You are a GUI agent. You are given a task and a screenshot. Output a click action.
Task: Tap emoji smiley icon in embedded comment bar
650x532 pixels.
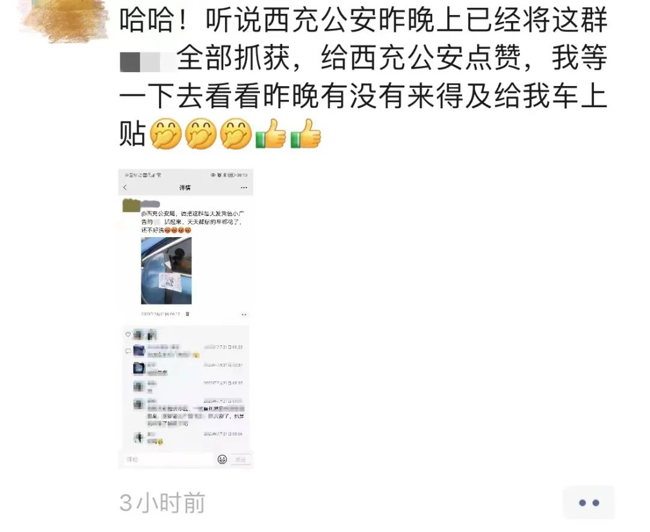click(222, 459)
